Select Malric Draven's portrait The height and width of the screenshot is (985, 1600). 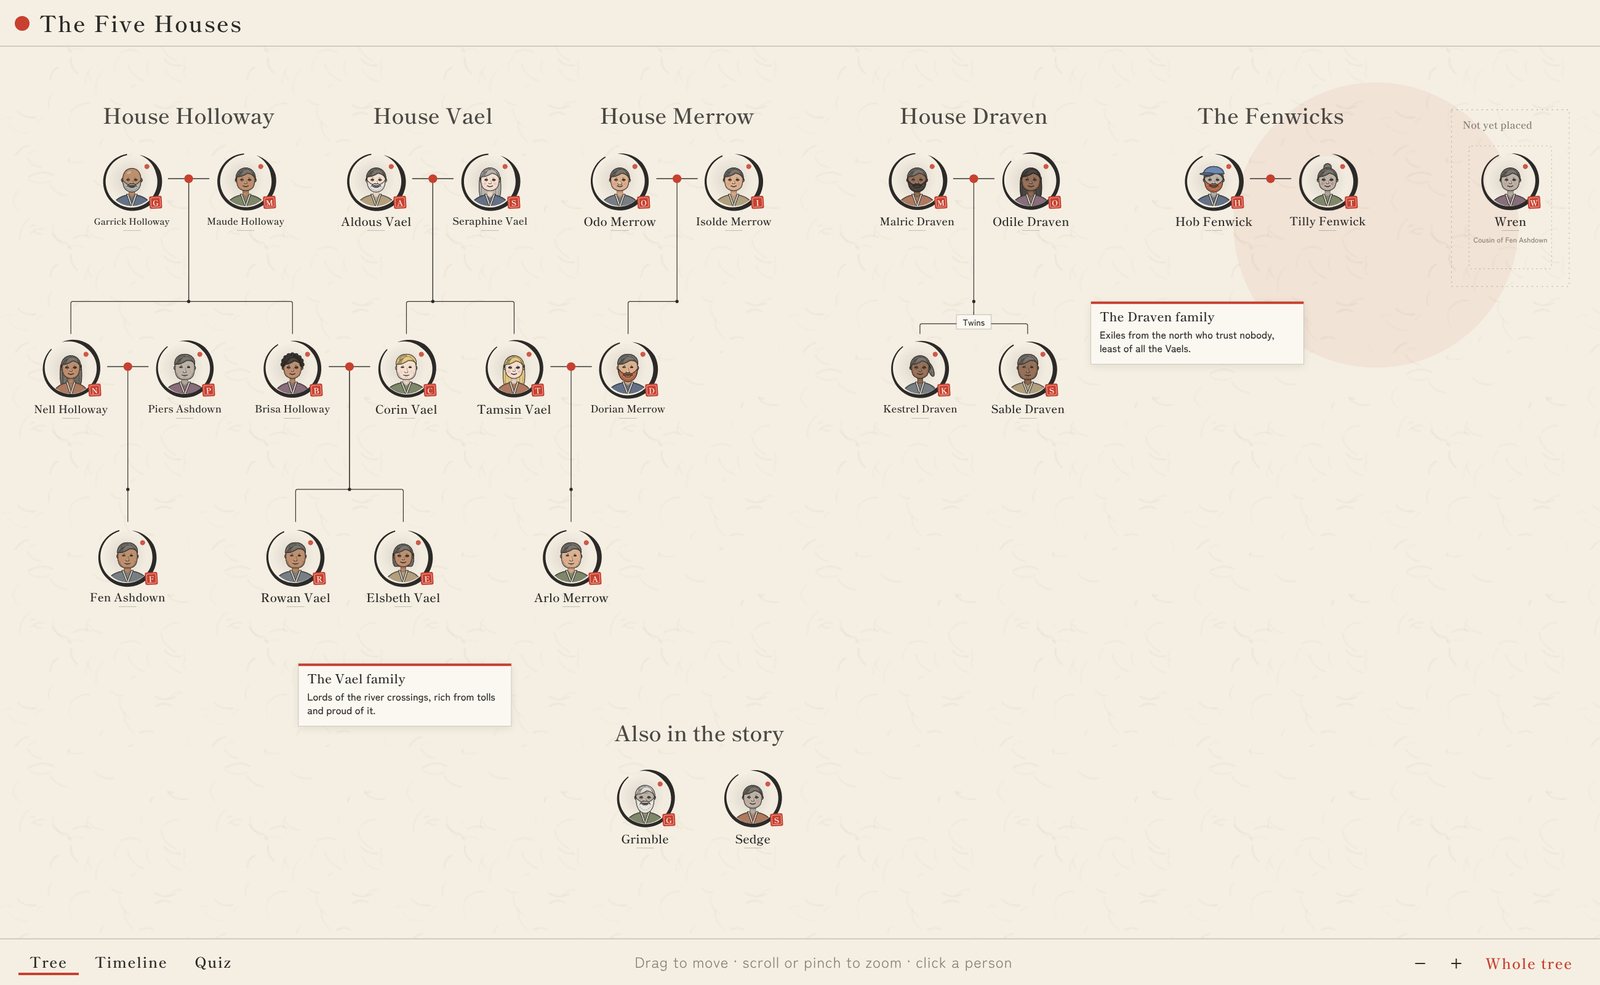click(917, 181)
